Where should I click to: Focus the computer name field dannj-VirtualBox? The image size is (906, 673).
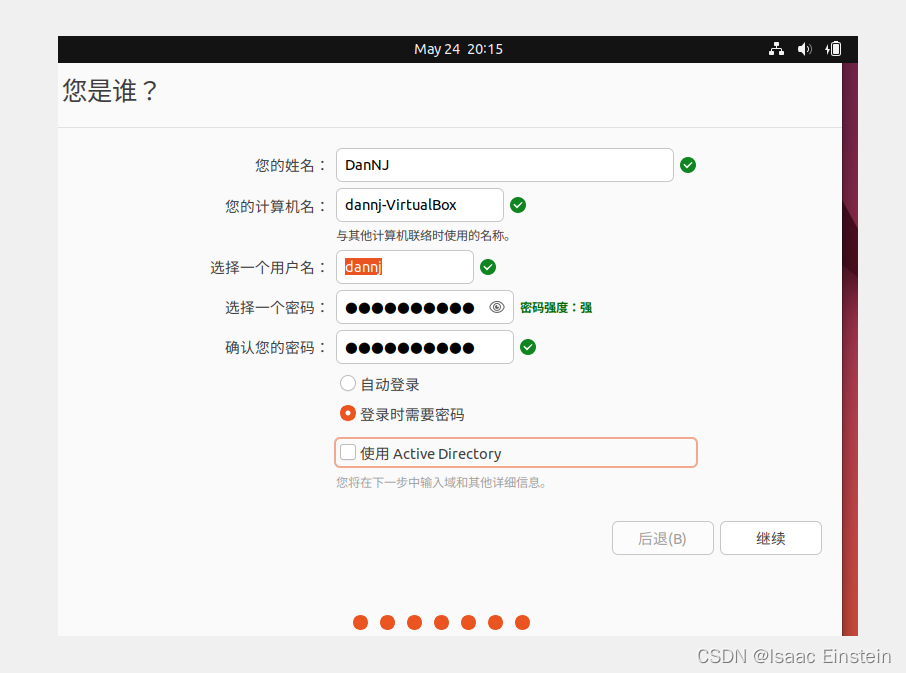click(419, 205)
